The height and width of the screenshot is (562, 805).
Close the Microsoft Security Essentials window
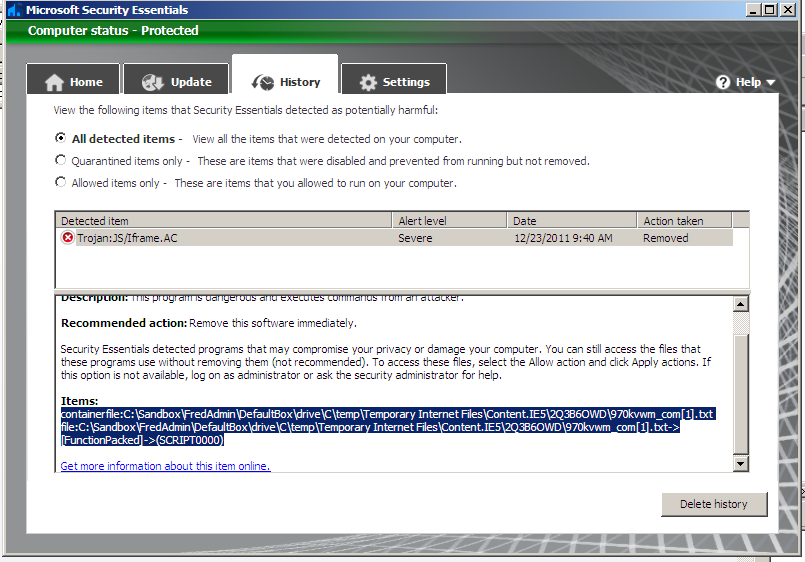tap(788, 10)
